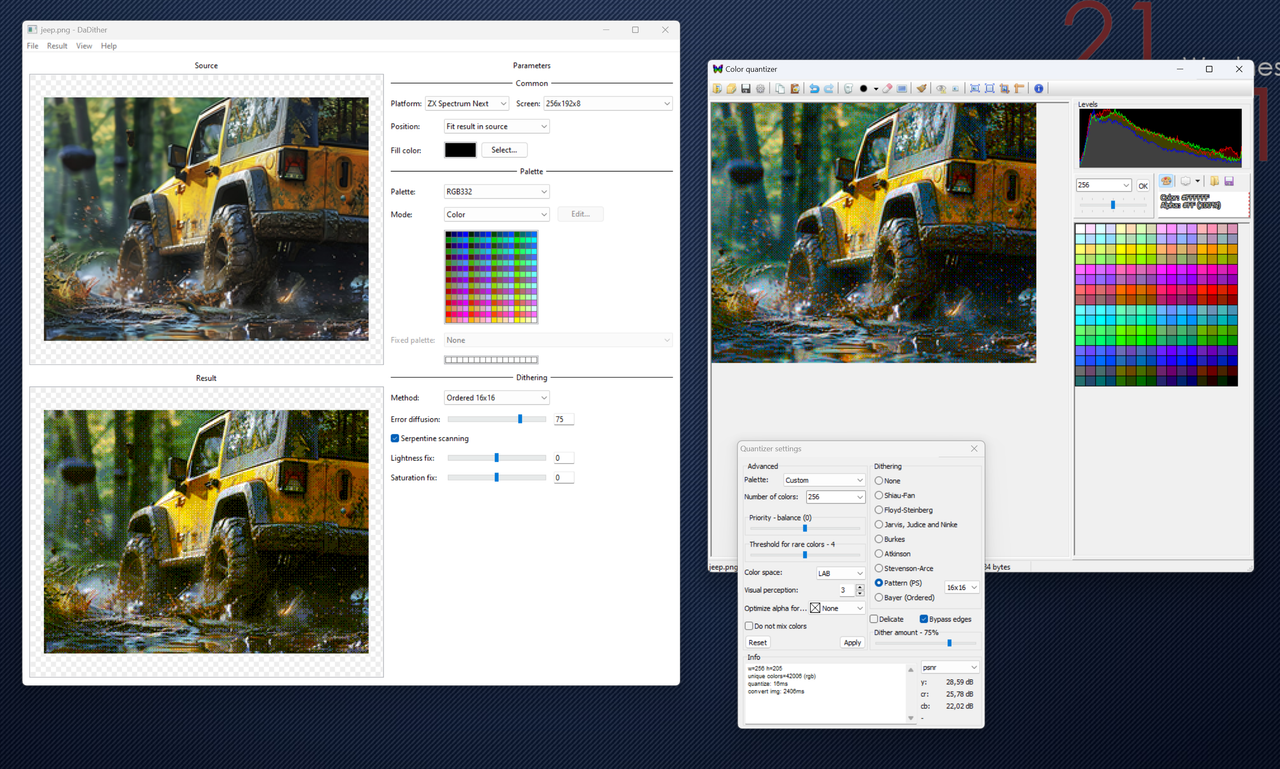Viewport: 1280px width, 769px height.
Task: Click the first blue resize frame icon
Action: point(974,88)
